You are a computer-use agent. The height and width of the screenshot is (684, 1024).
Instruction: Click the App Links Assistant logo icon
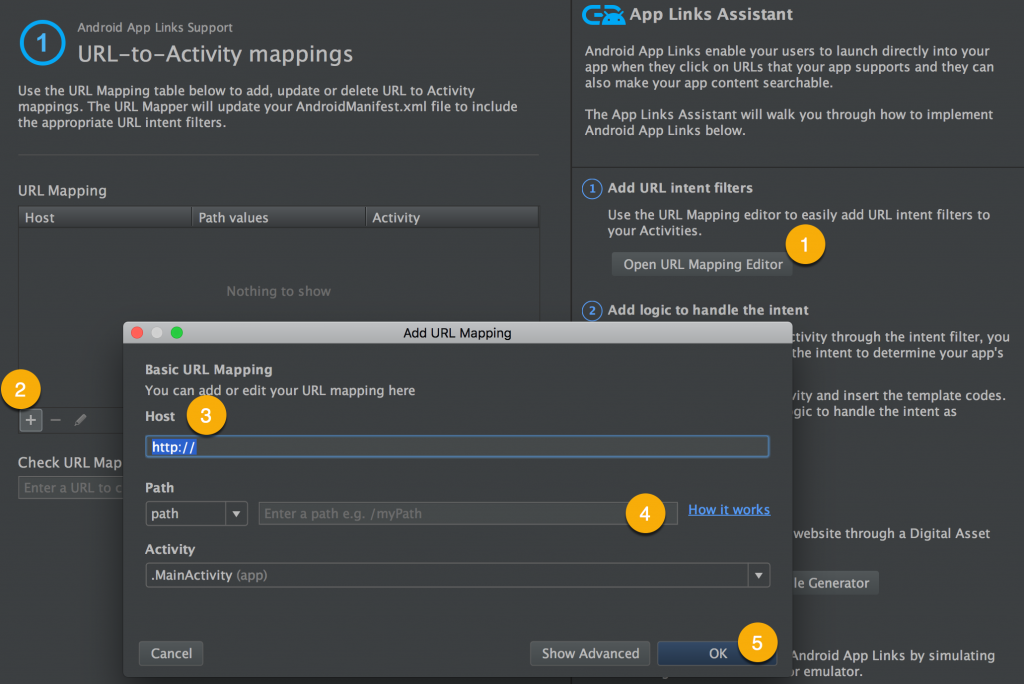coord(603,14)
